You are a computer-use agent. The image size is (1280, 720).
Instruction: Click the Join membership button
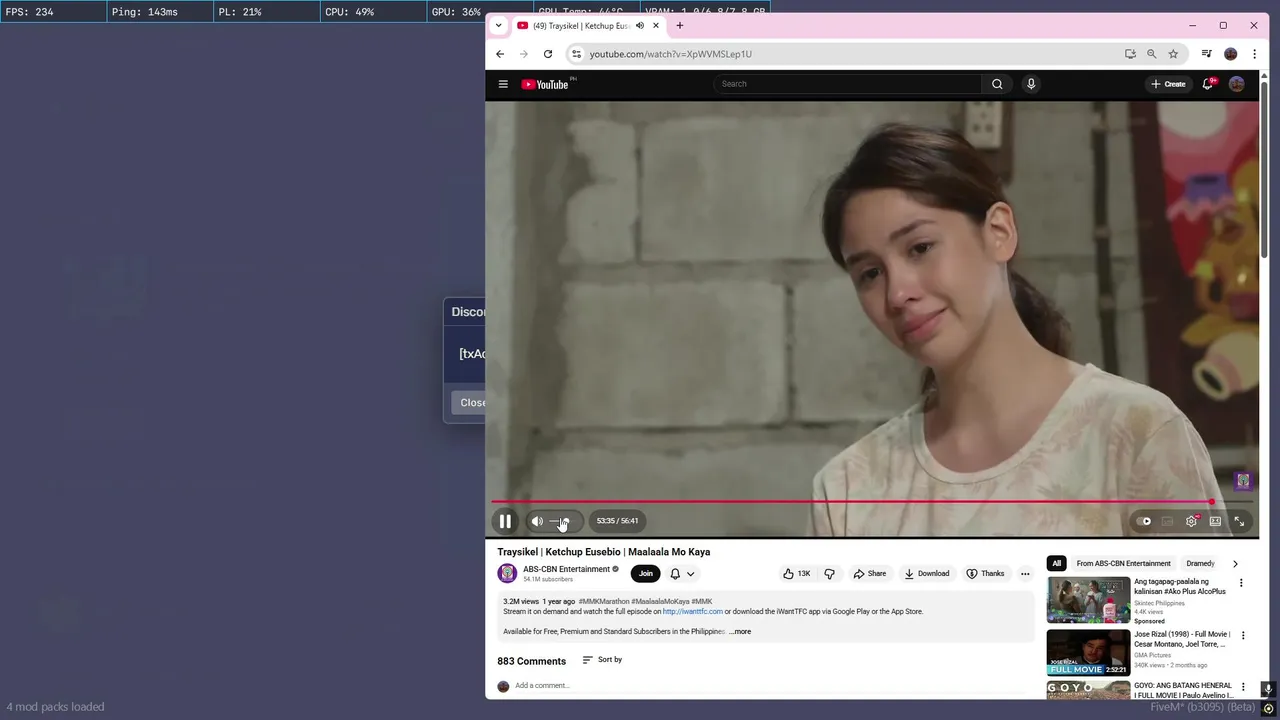coord(646,573)
